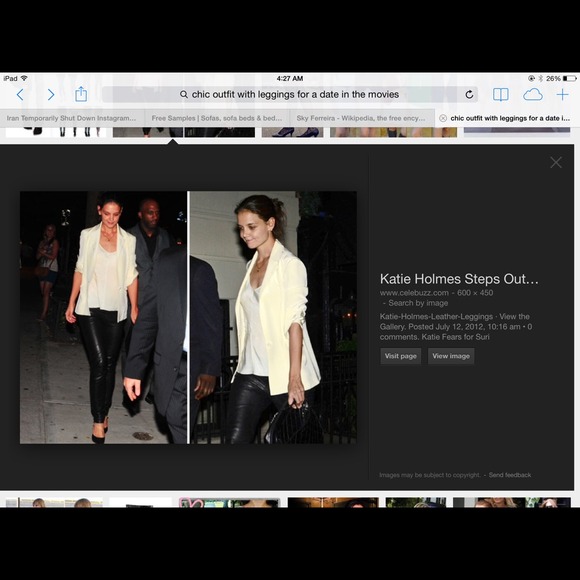This screenshot has width=580, height=580.
Task: Switch to Free Samples Sofas tab
Action: tap(217, 118)
